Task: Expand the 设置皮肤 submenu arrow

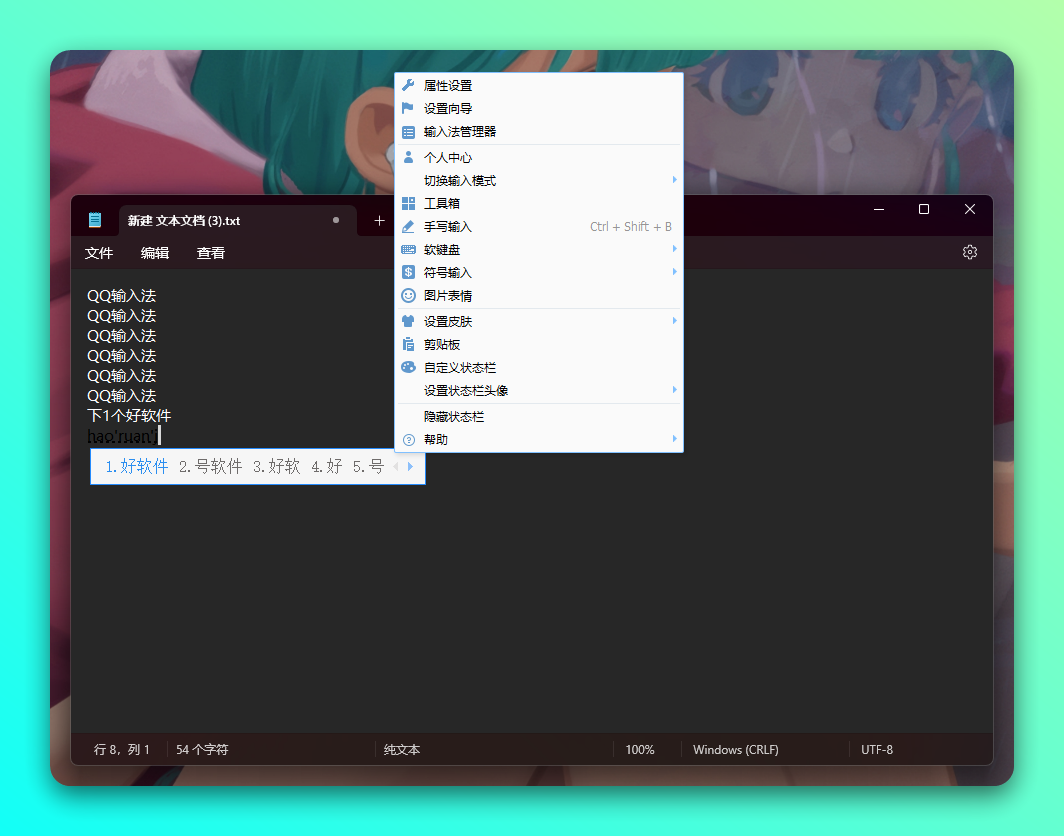Action: pos(674,321)
